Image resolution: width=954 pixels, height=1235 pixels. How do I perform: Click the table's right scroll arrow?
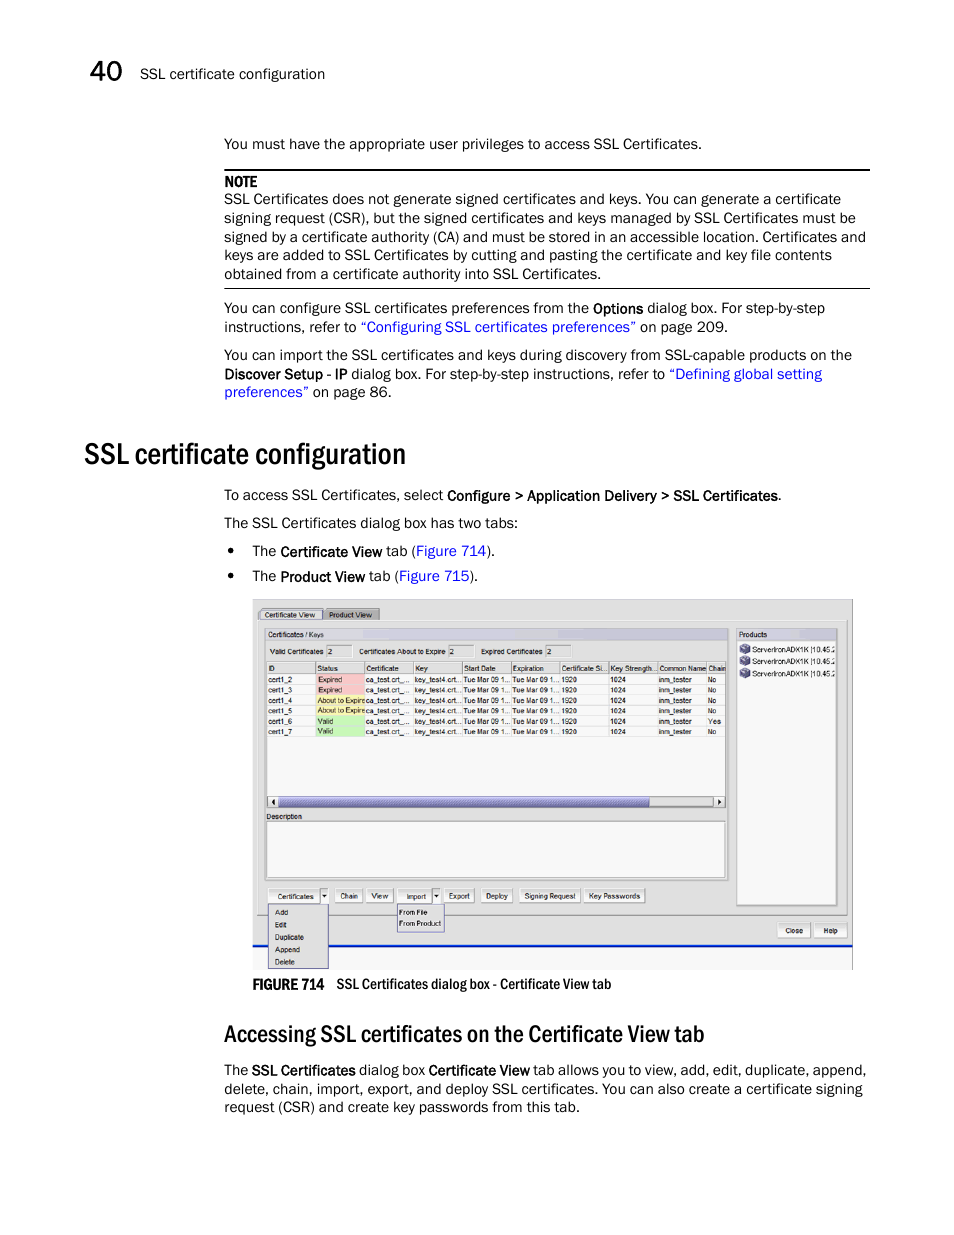click(x=719, y=802)
